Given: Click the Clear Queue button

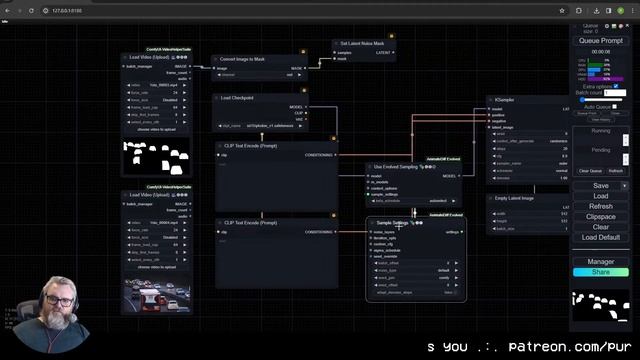Looking at the screenshot, I should click(590, 171).
